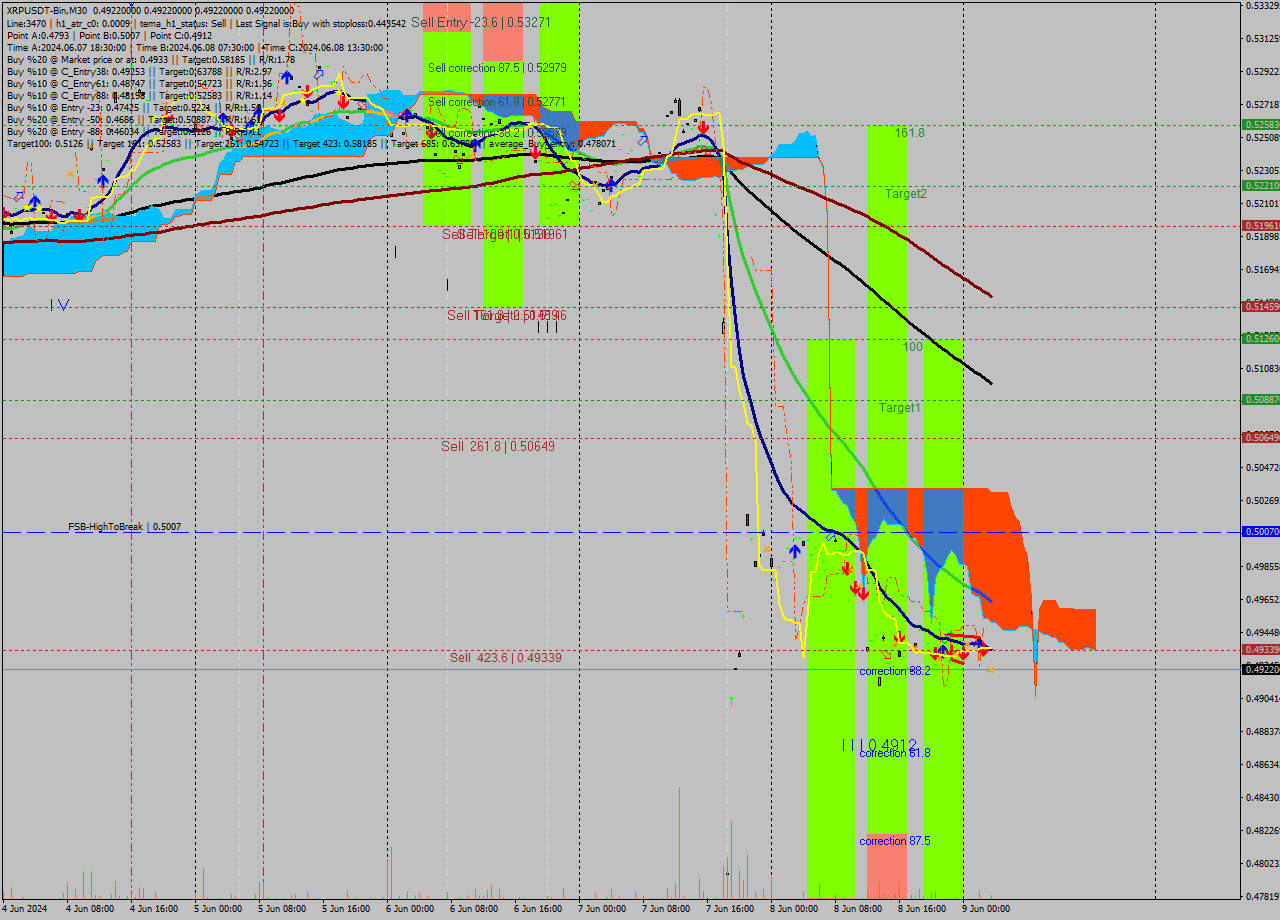Click the 'Sell correction 61.8 | 0.52771' label
1280x920 pixels.
pos(497,102)
